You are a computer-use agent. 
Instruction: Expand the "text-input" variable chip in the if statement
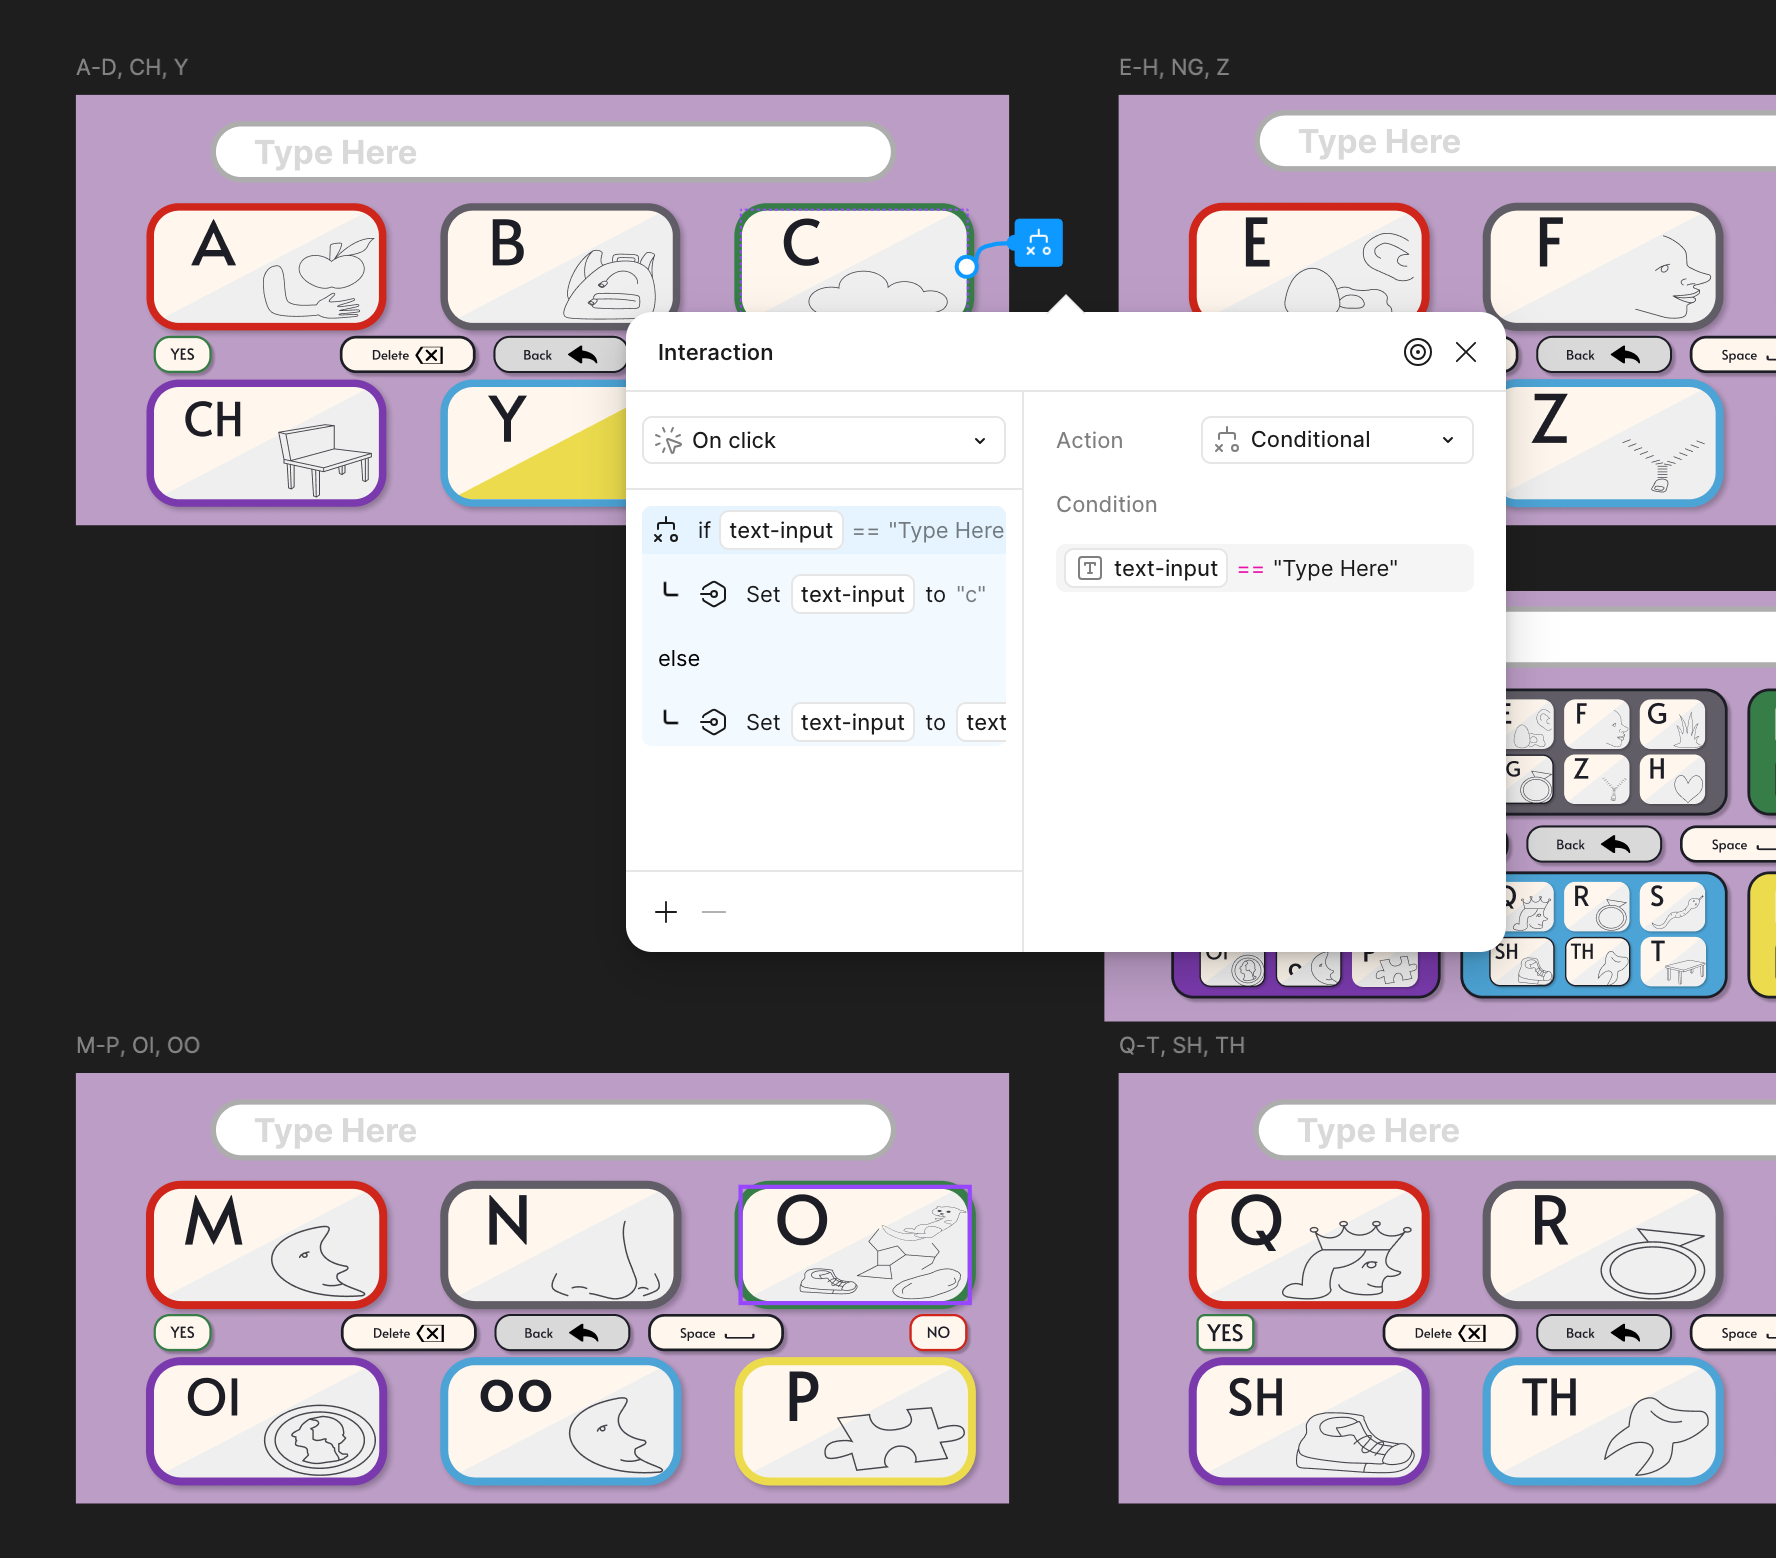click(781, 530)
